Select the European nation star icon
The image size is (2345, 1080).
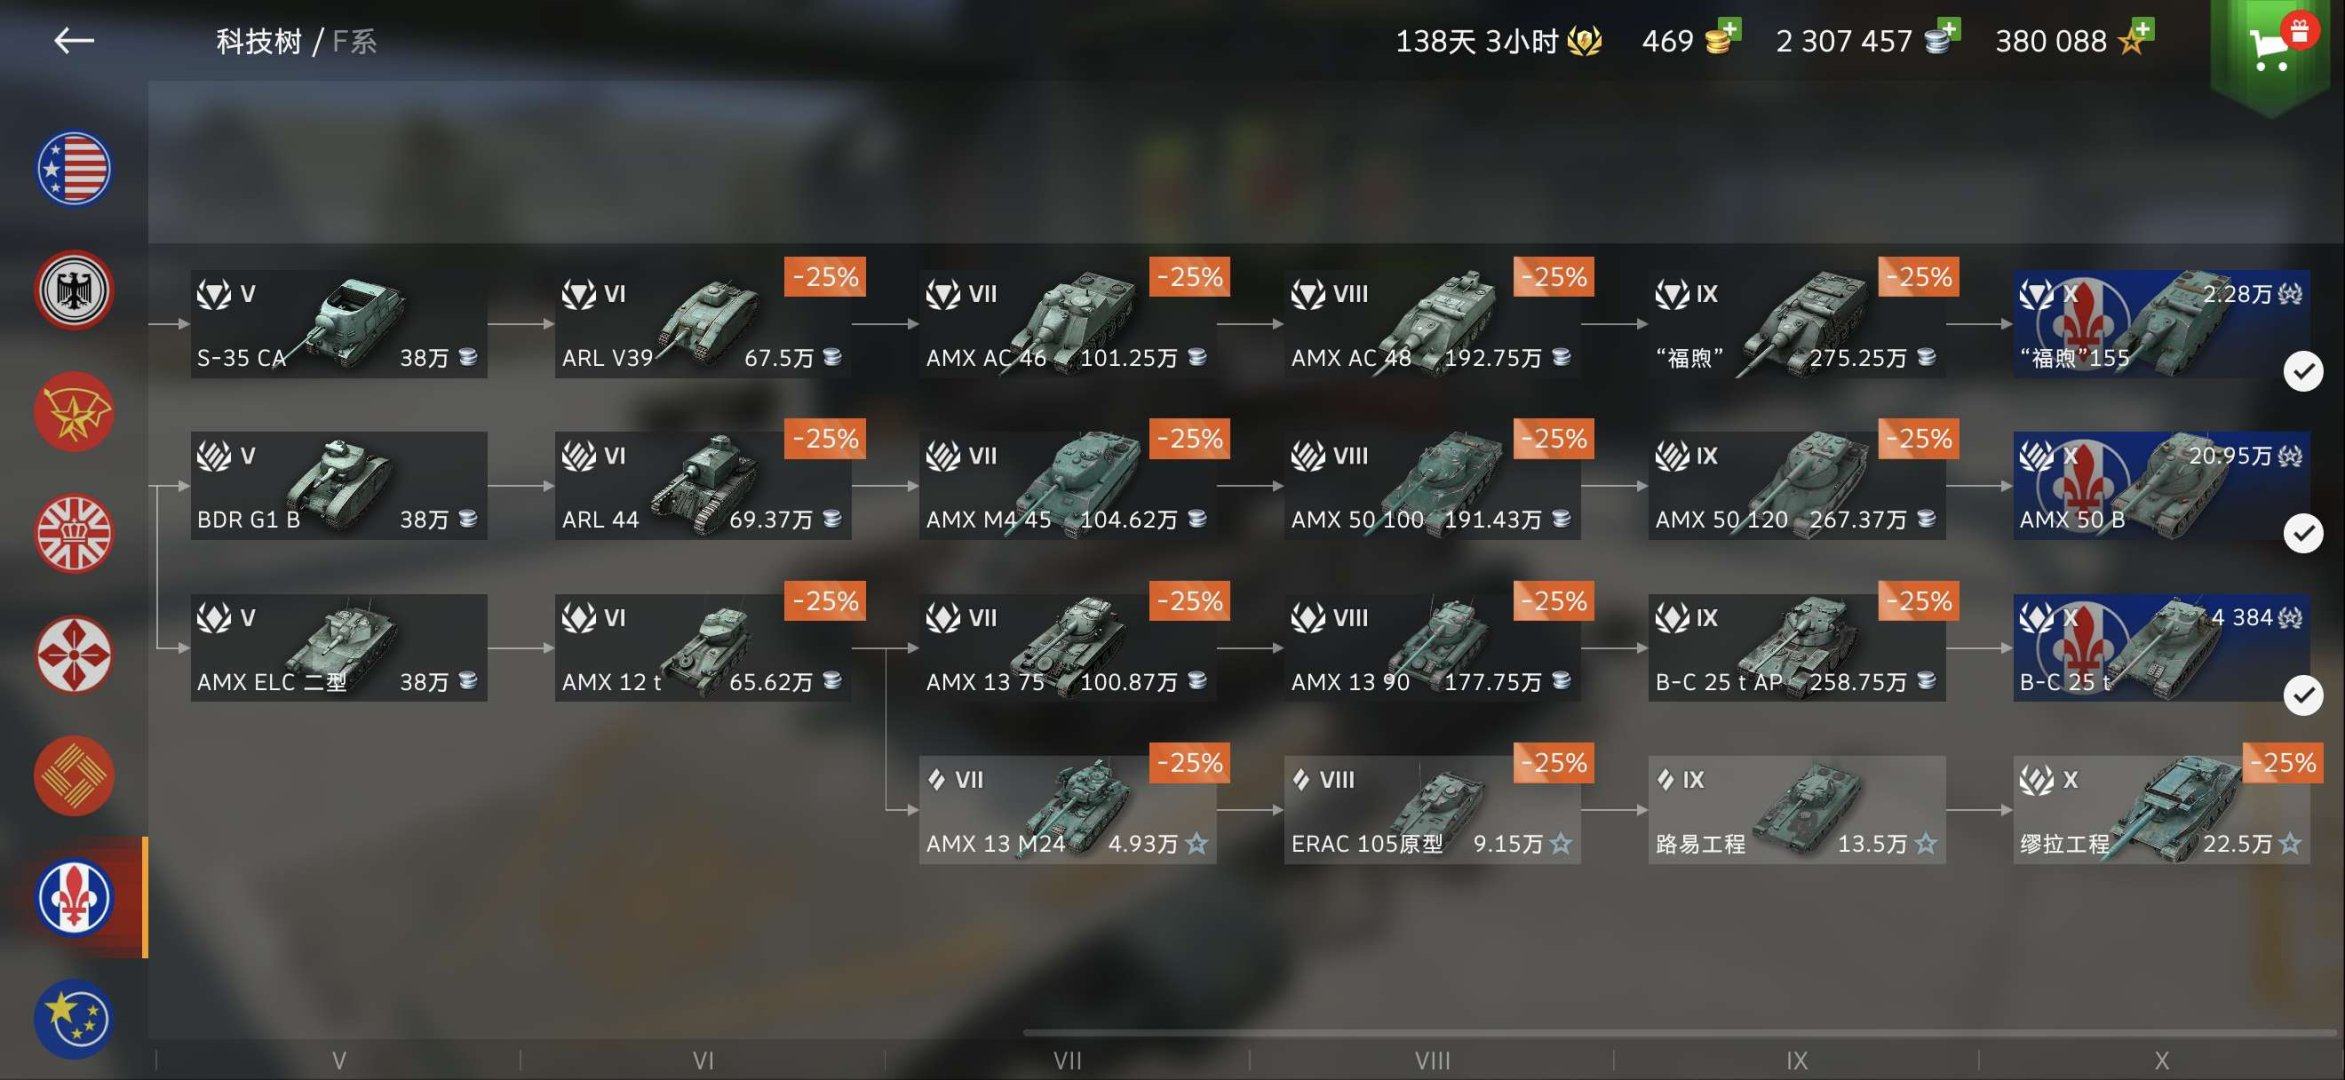point(74,1019)
